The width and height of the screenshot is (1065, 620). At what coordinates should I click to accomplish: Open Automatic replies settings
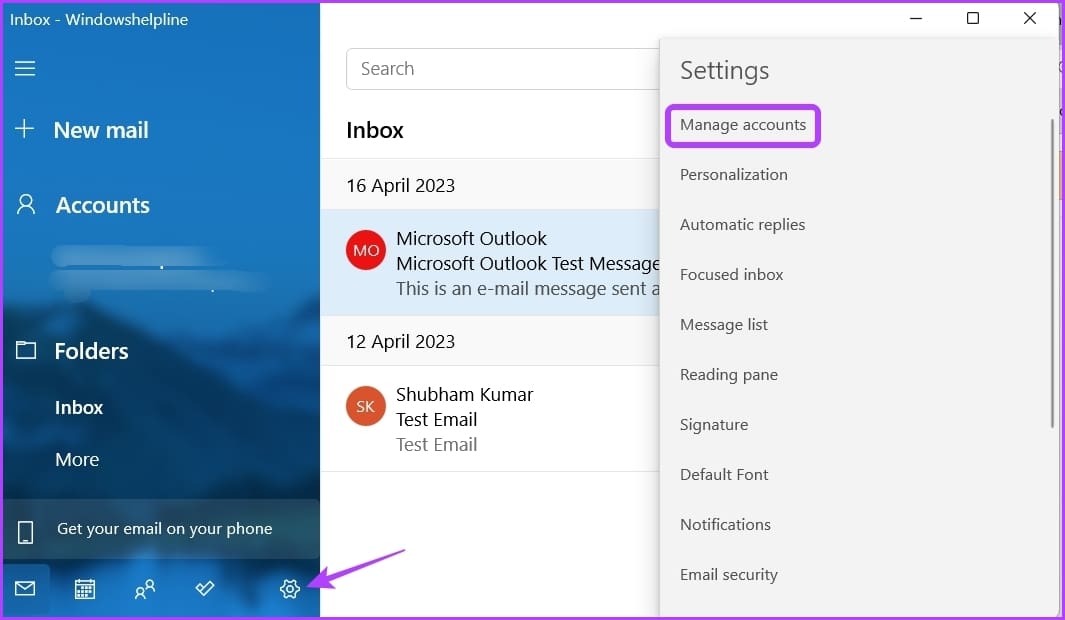(742, 225)
